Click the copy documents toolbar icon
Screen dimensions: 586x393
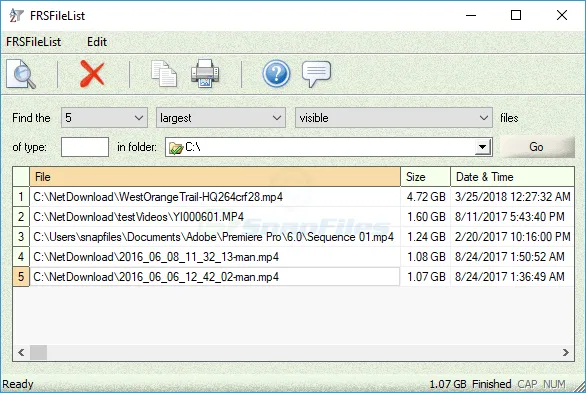[164, 74]
